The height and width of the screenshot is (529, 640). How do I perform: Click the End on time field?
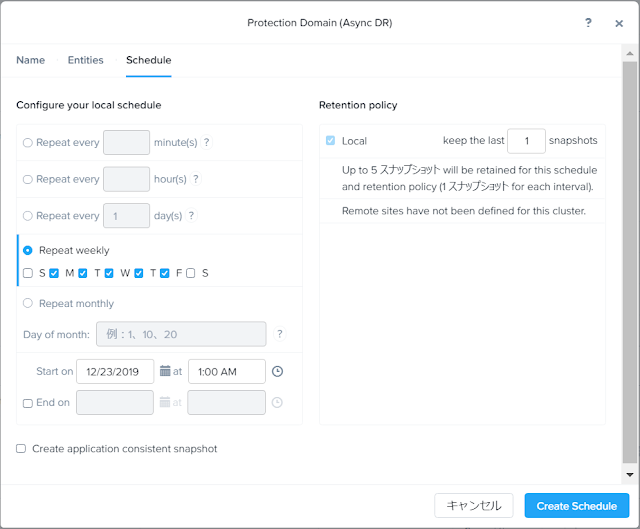(x=227, y=402)
